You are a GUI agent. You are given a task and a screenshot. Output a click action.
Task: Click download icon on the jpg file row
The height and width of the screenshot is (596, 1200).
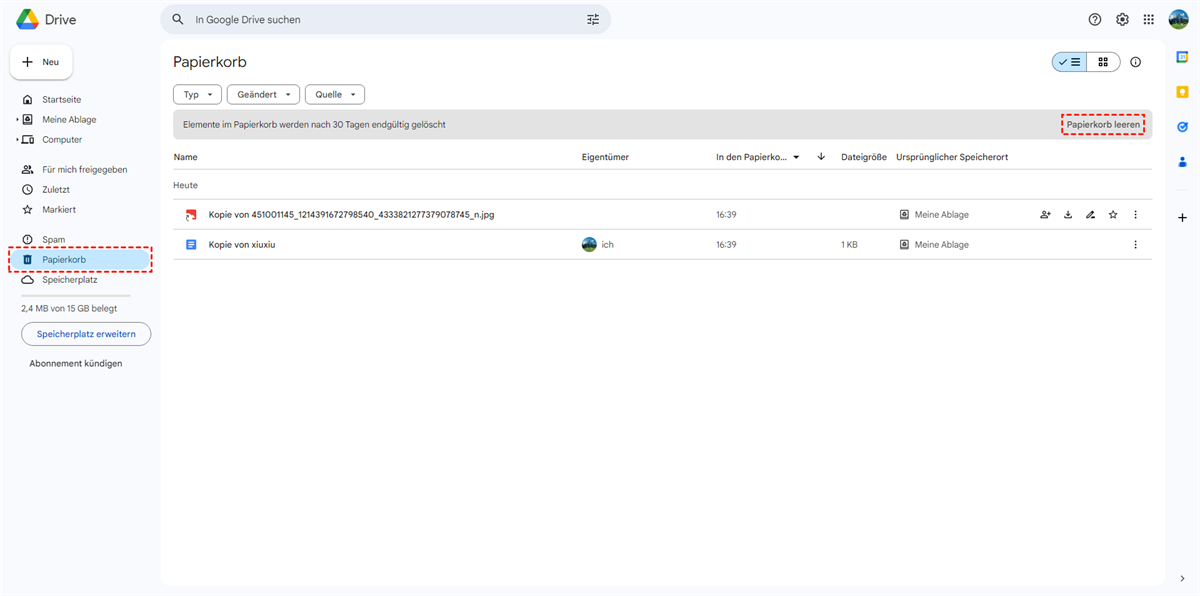[x=1068, y=215]
